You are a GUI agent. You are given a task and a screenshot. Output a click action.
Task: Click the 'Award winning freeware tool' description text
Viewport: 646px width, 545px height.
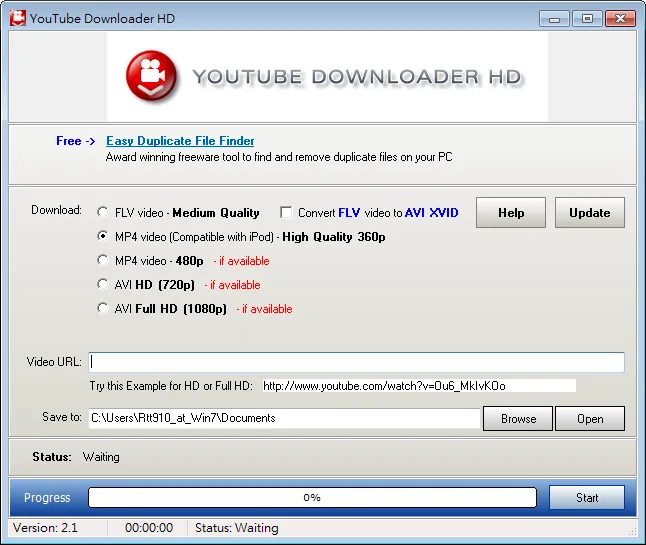pyautogui.click(x=279, y=157)
